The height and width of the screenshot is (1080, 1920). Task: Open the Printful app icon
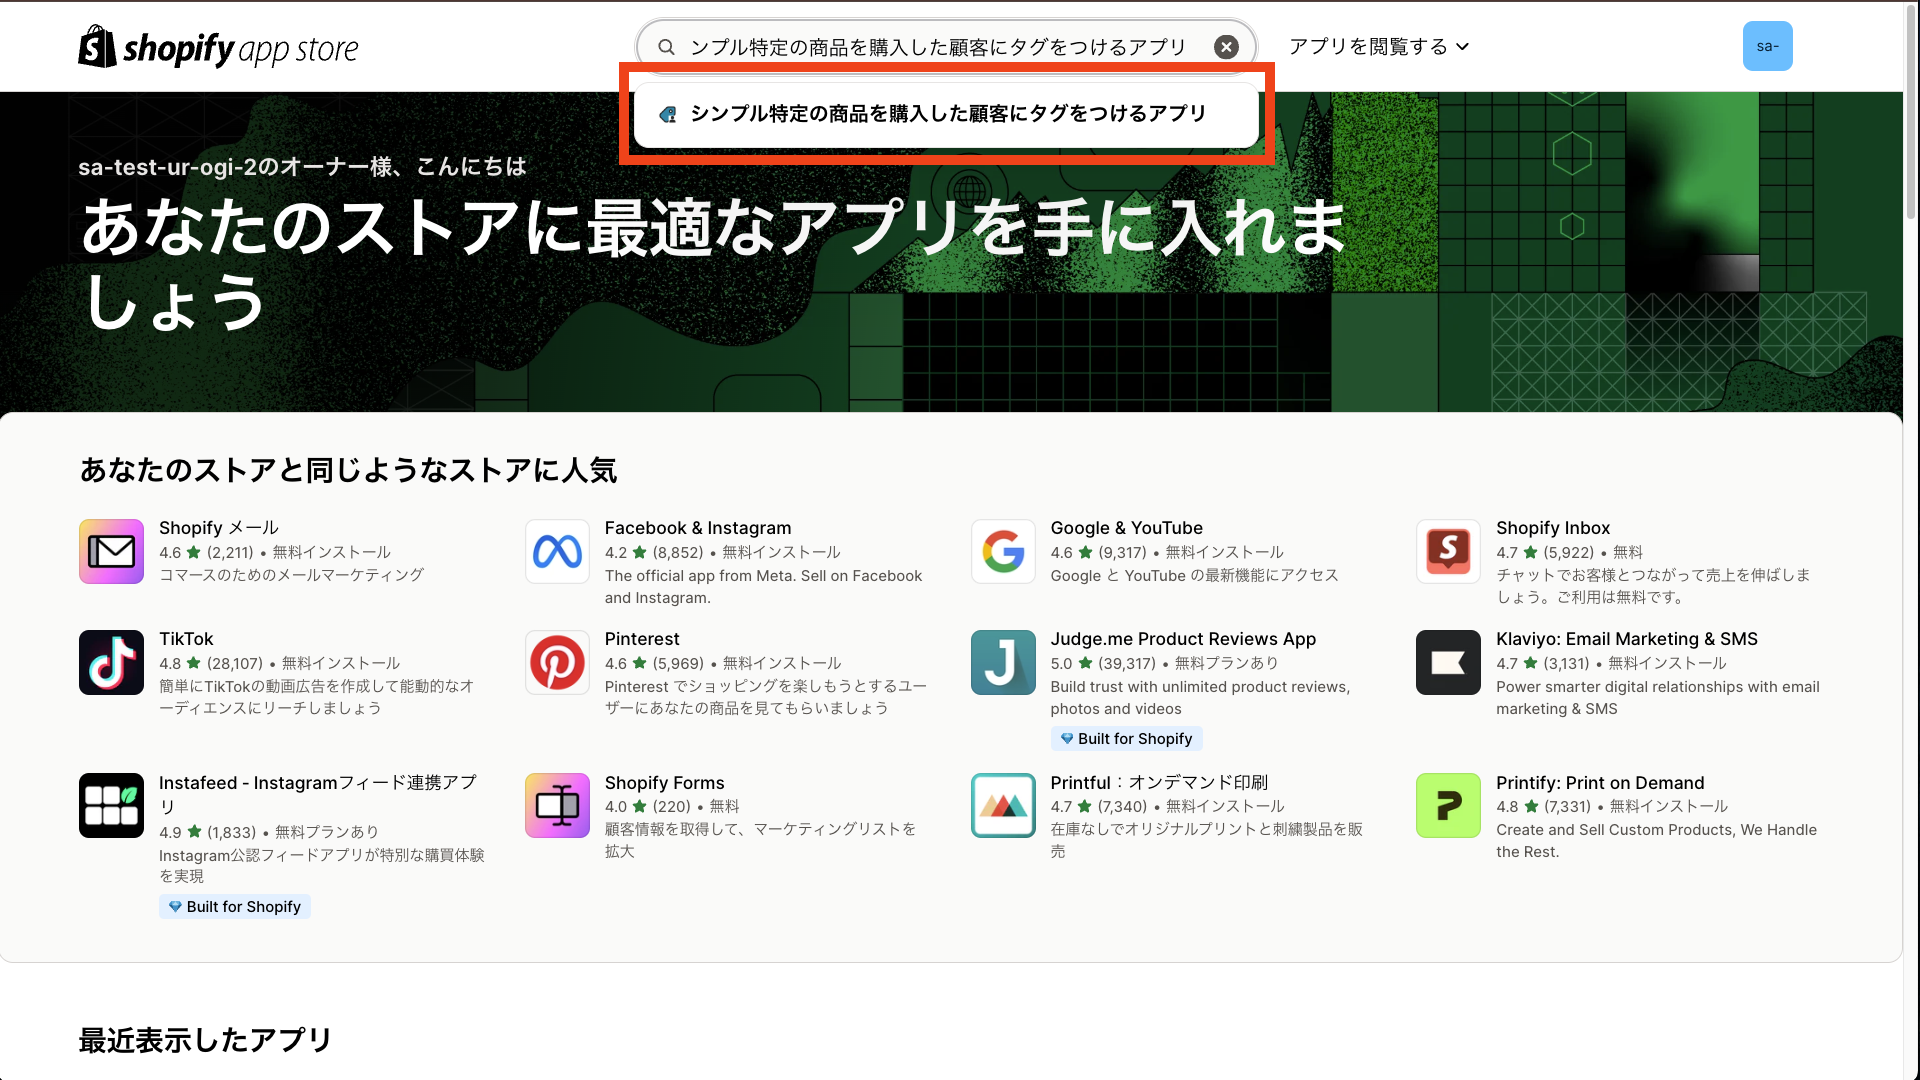coord(1003,805)
